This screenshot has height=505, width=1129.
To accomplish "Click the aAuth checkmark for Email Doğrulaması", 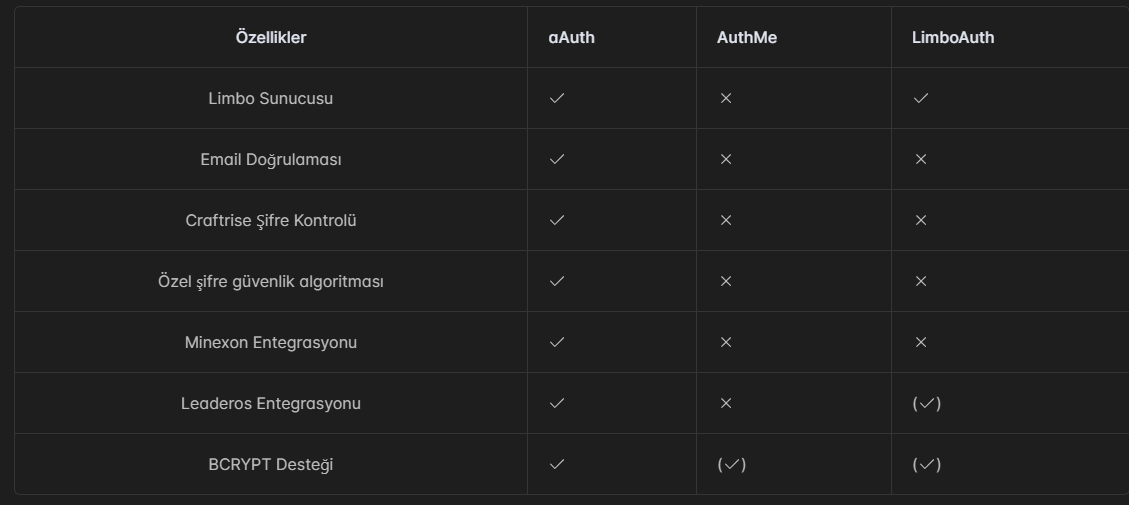I will click(x=557, y=159).
